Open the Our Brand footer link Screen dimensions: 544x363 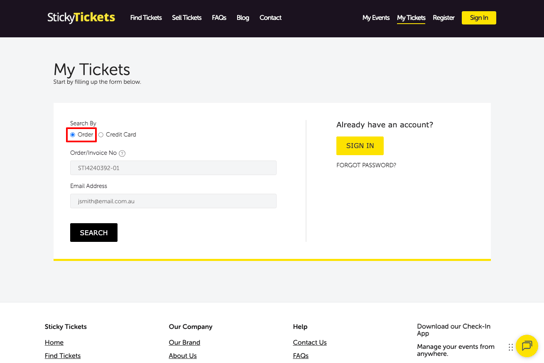pos(184,343)
